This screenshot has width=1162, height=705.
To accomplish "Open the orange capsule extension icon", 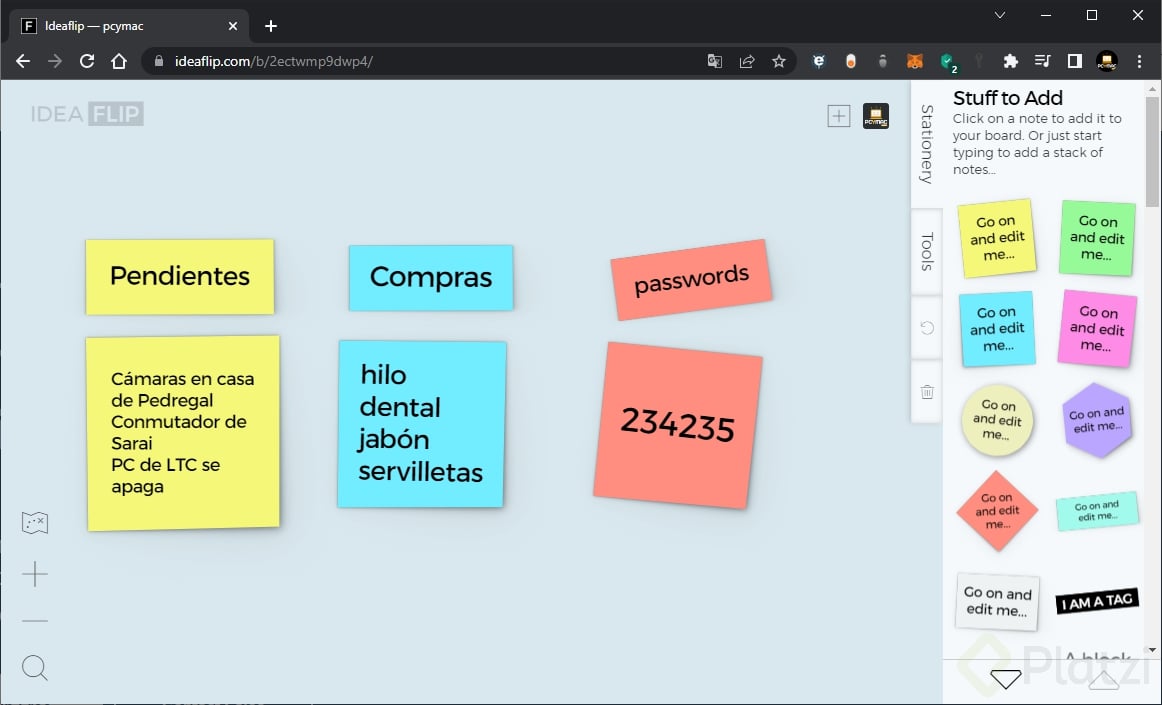I will click(851, 62).
